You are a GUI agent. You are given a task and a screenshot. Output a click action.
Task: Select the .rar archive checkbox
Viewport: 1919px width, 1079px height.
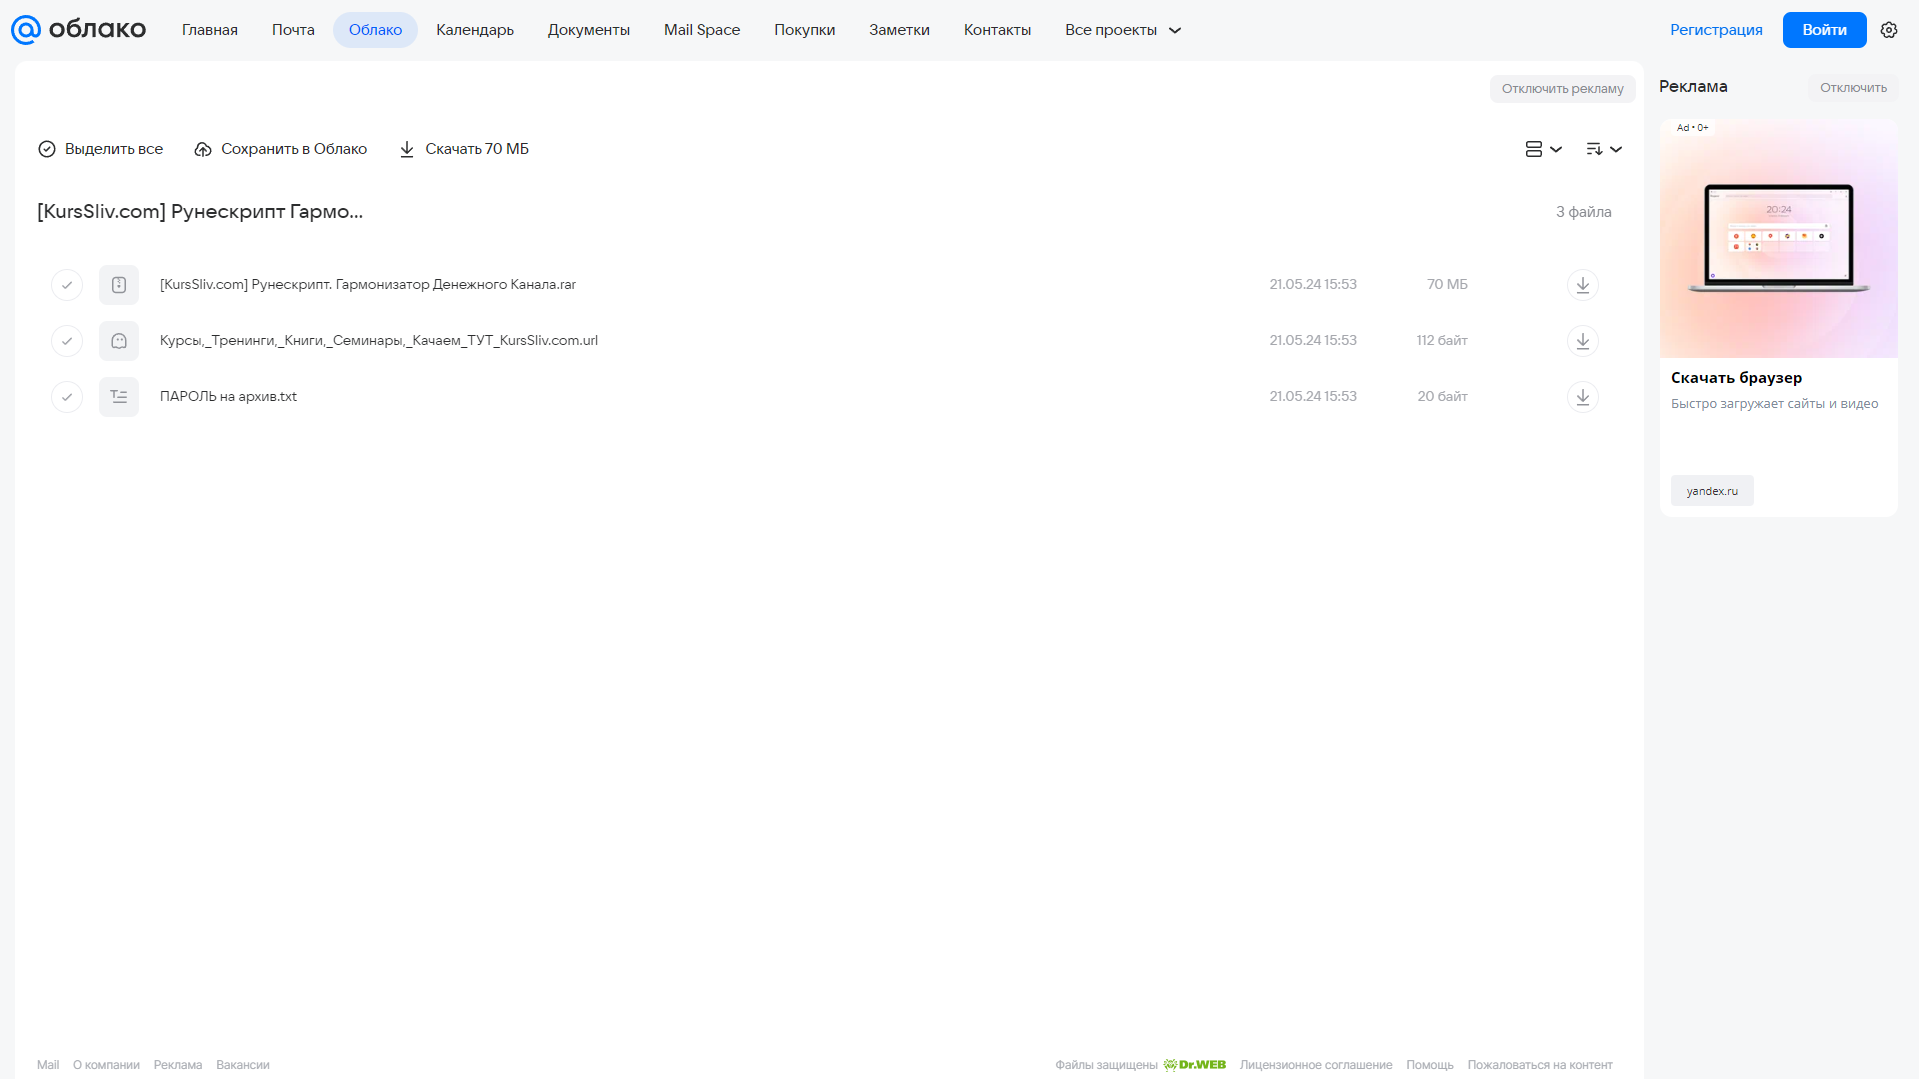pos(67,285)
